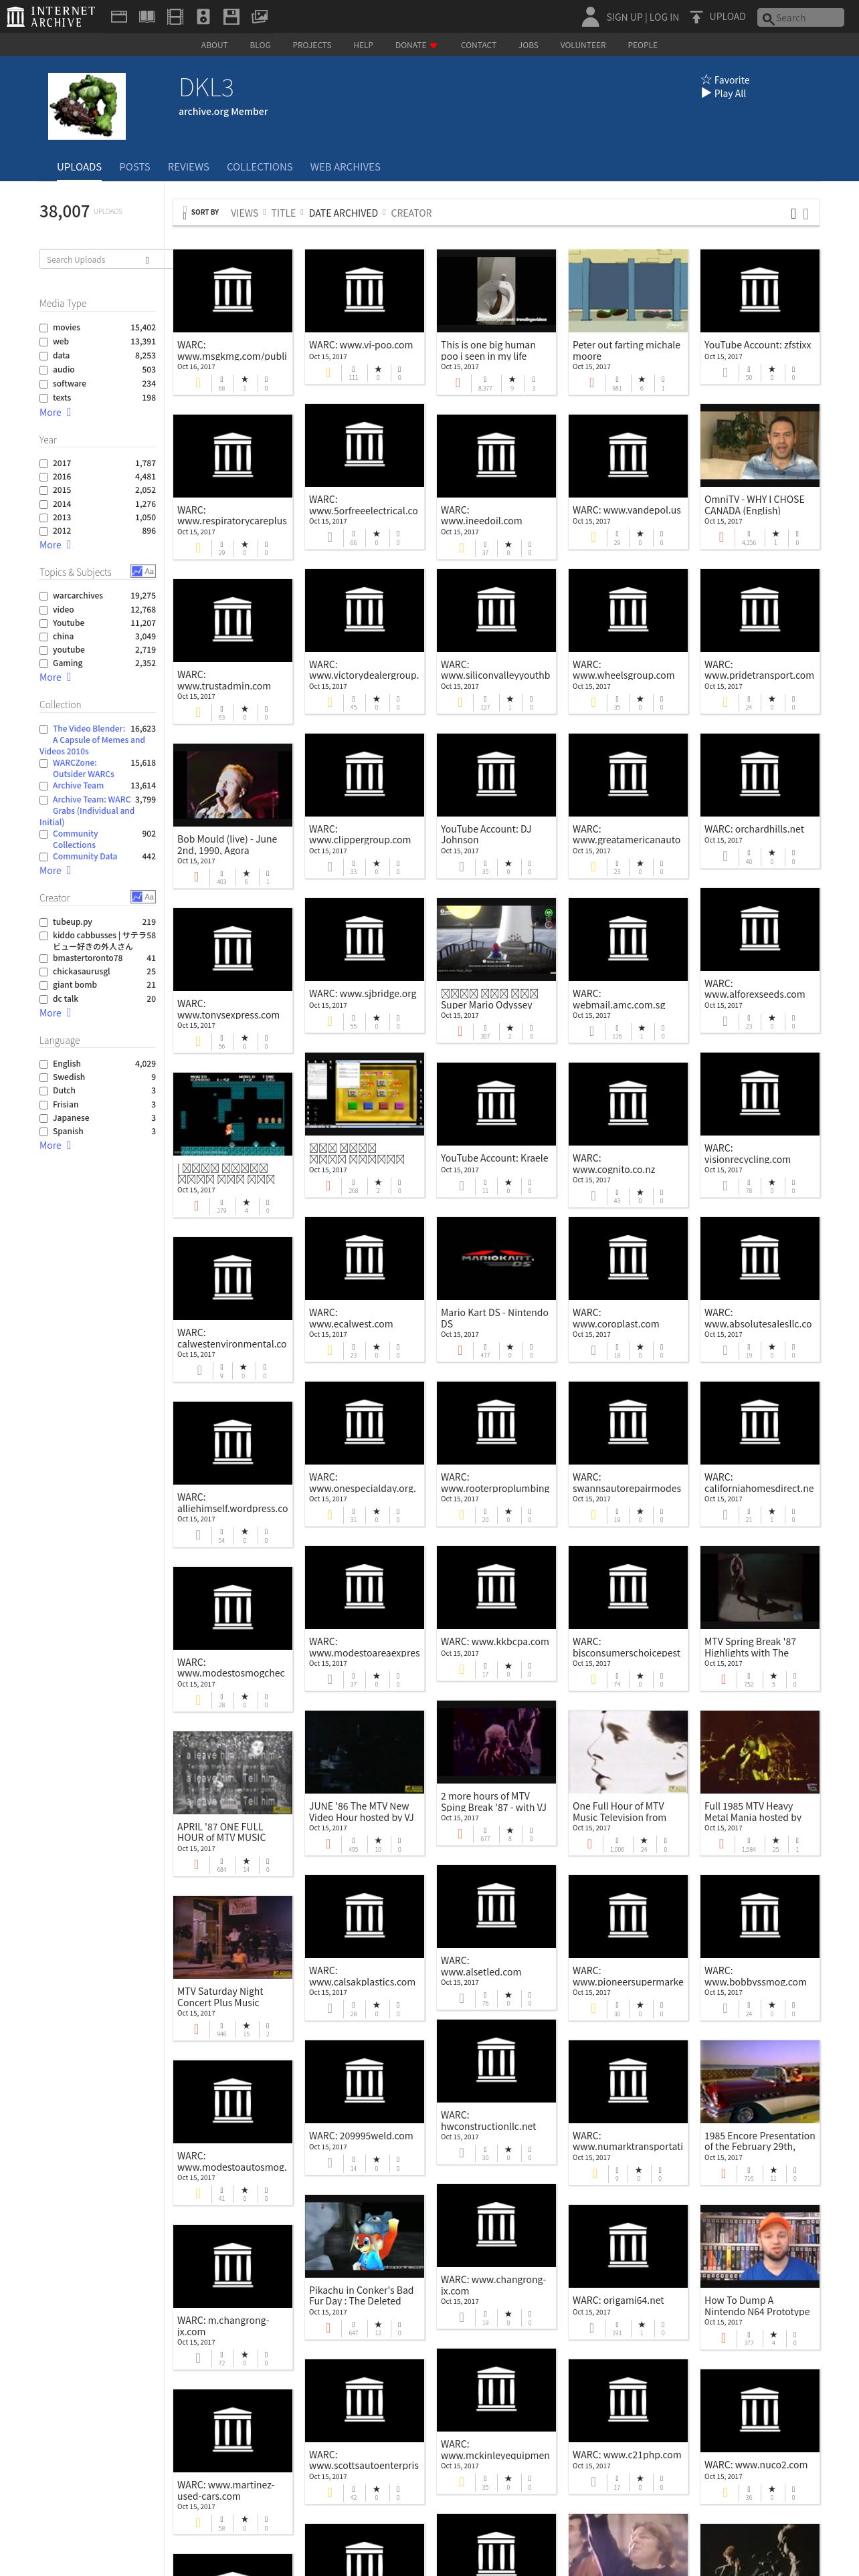Open the Bob Mould live thumbnail

tap(233, 785)
